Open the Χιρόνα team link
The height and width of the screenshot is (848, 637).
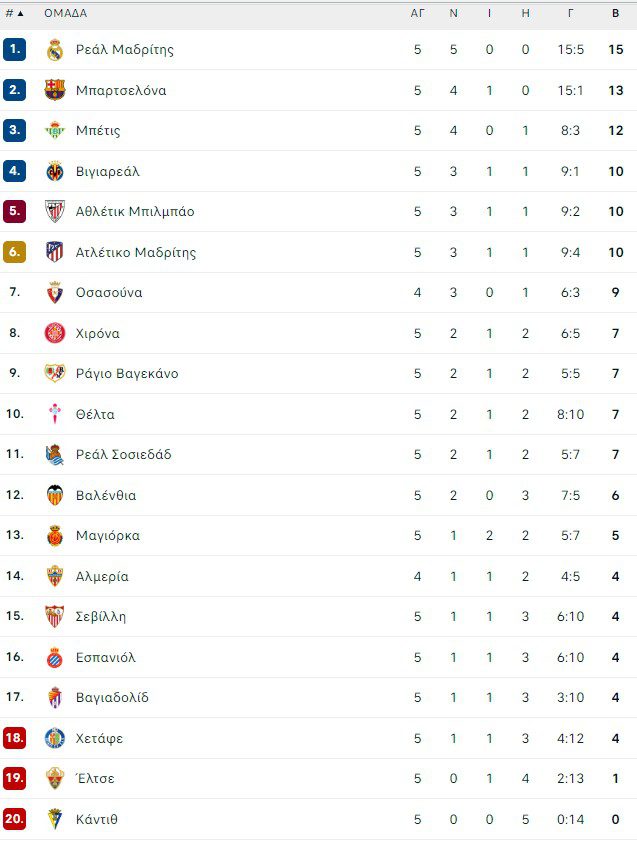coord(97,333)
